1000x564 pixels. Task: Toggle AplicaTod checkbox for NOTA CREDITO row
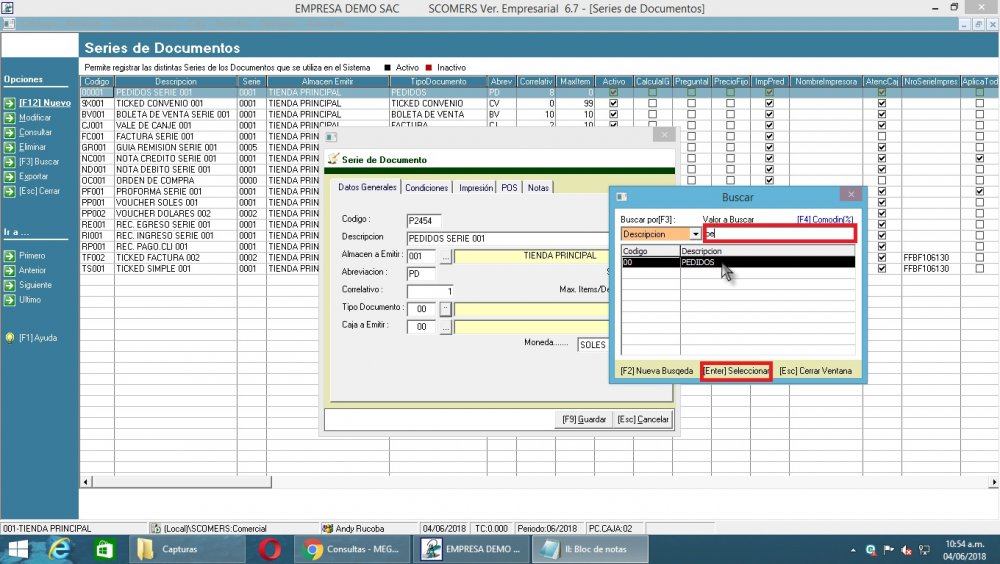980,158
